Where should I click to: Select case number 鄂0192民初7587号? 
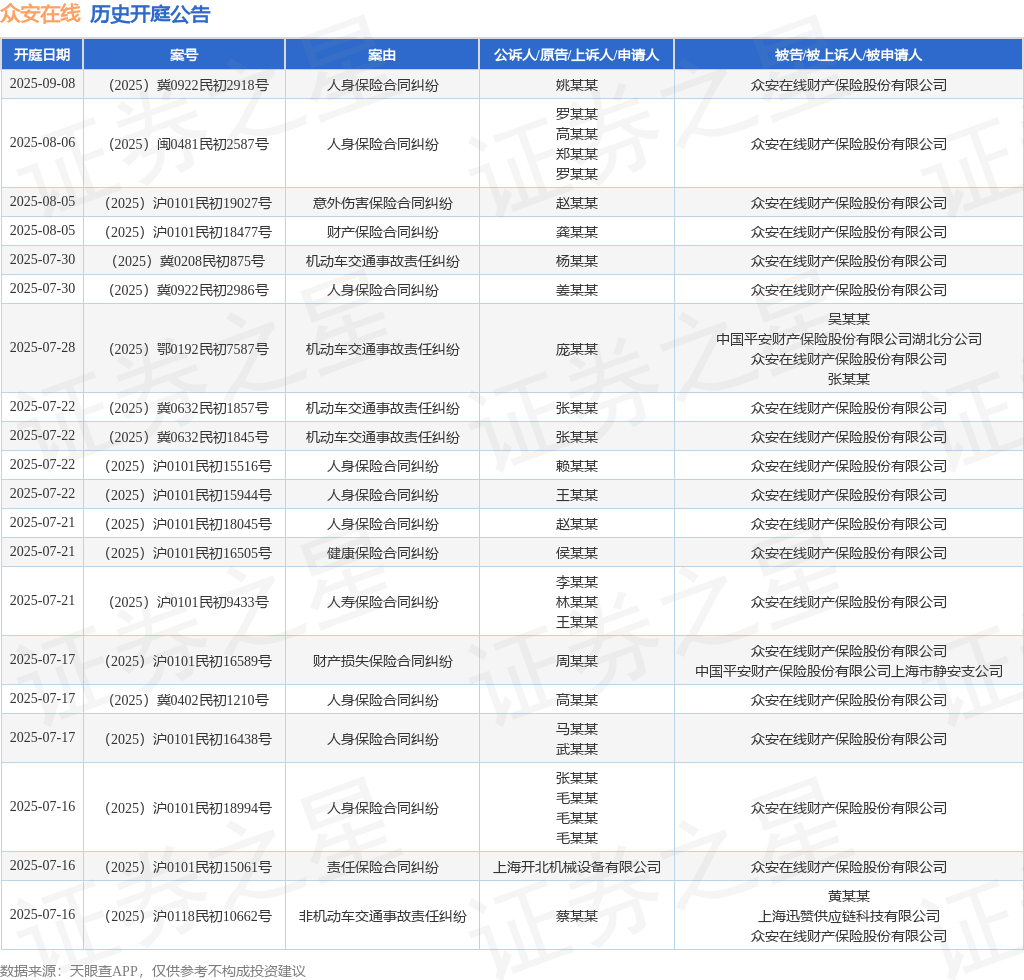coord(189,349)
